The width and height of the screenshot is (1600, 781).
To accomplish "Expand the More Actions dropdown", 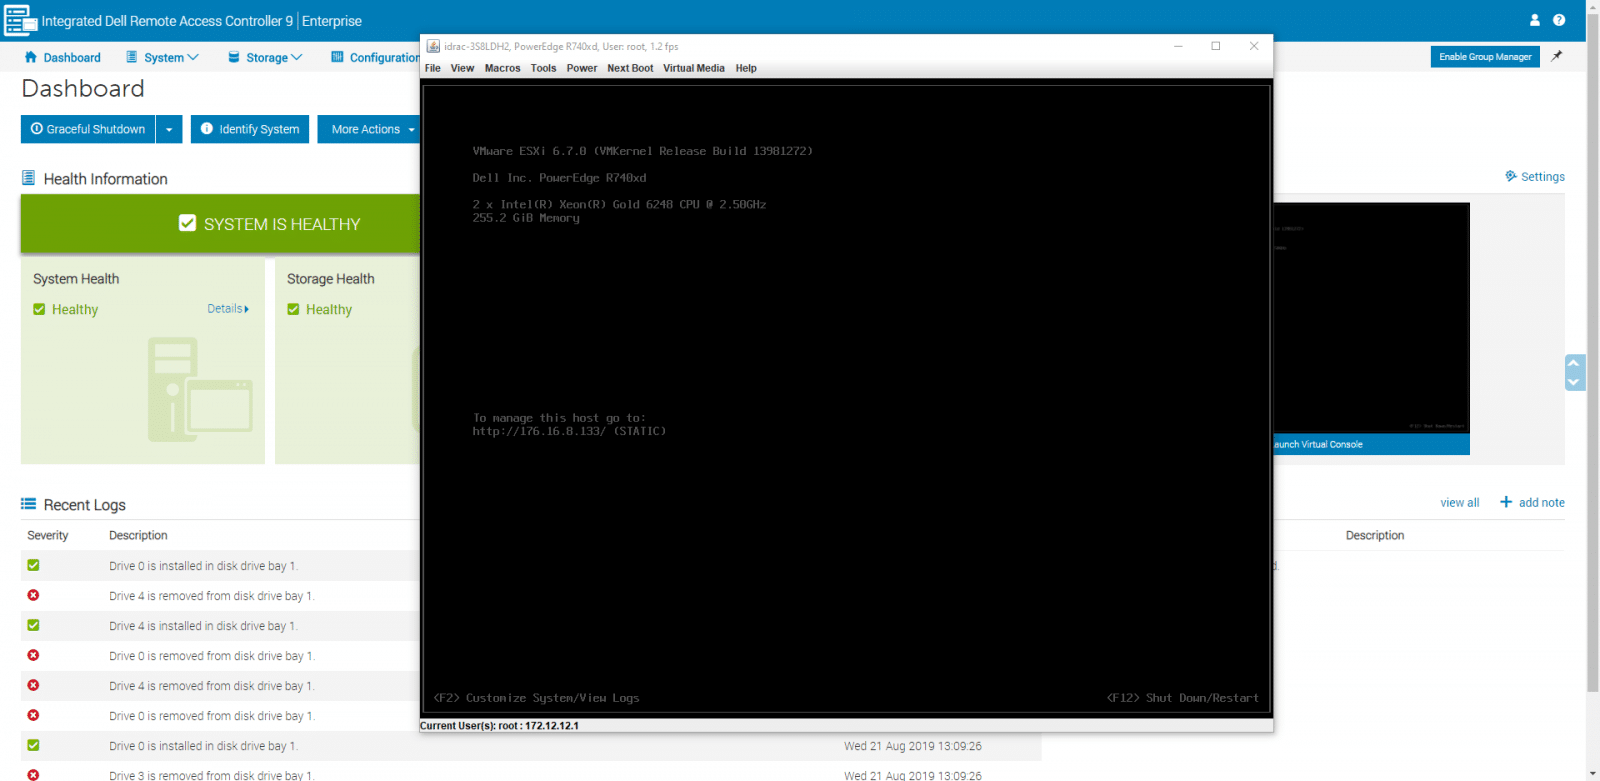I will pyautogui.click(x=411, y=129).
